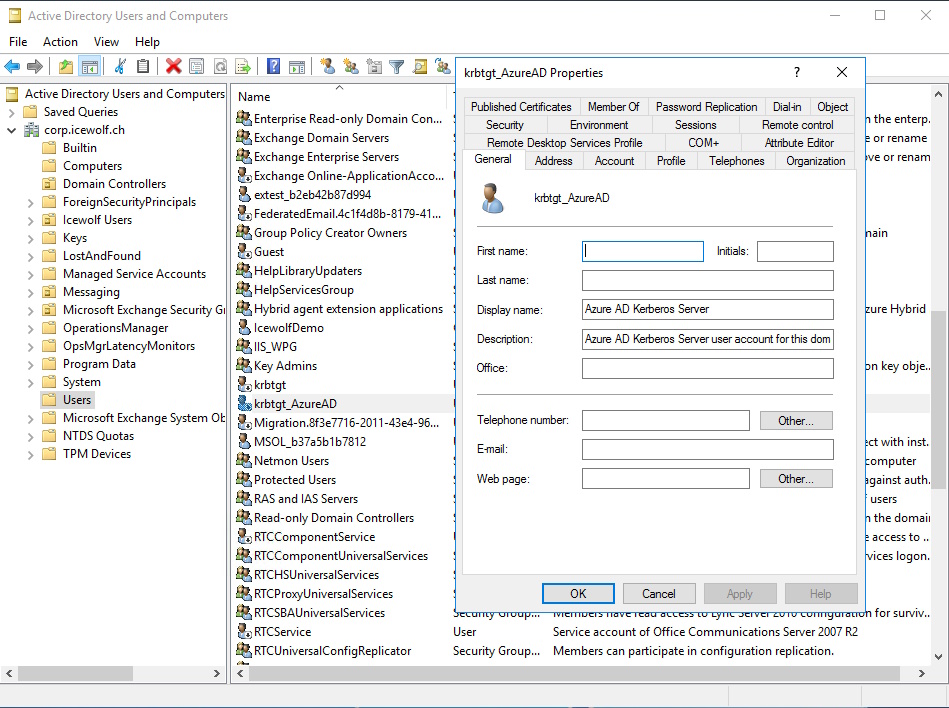Switch to the Organization tab

pyautogui.click(x=816, y=161)
